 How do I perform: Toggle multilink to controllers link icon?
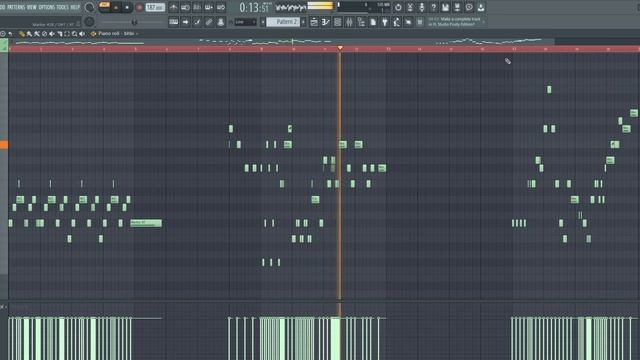pos(209,22)
